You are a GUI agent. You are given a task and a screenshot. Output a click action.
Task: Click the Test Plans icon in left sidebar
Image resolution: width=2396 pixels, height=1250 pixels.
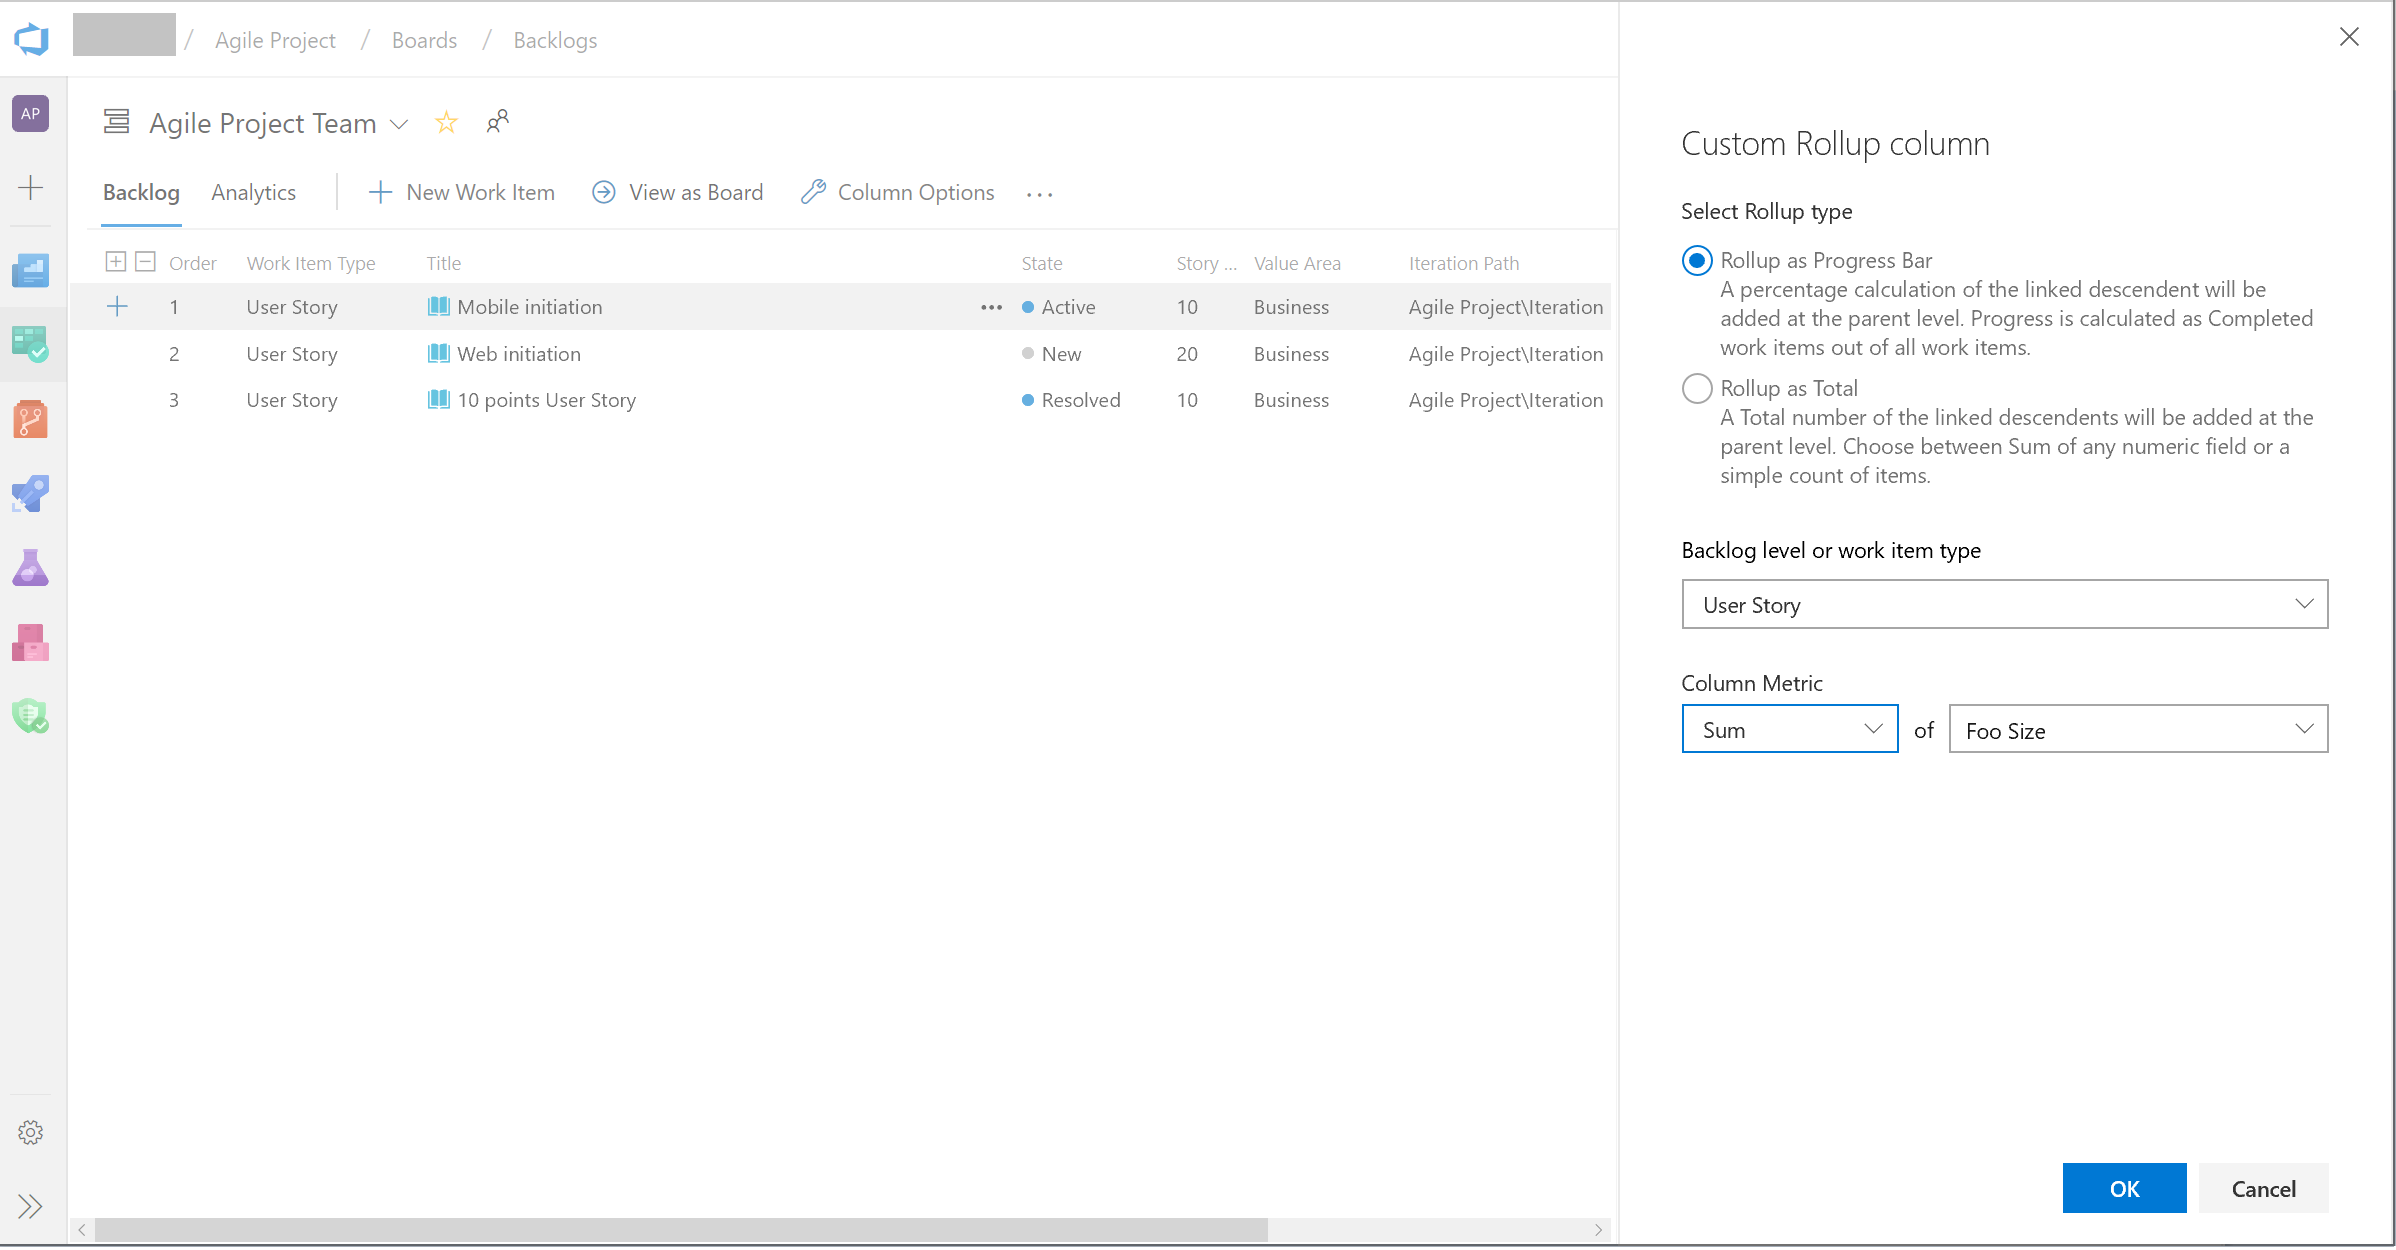coord(33,567)
